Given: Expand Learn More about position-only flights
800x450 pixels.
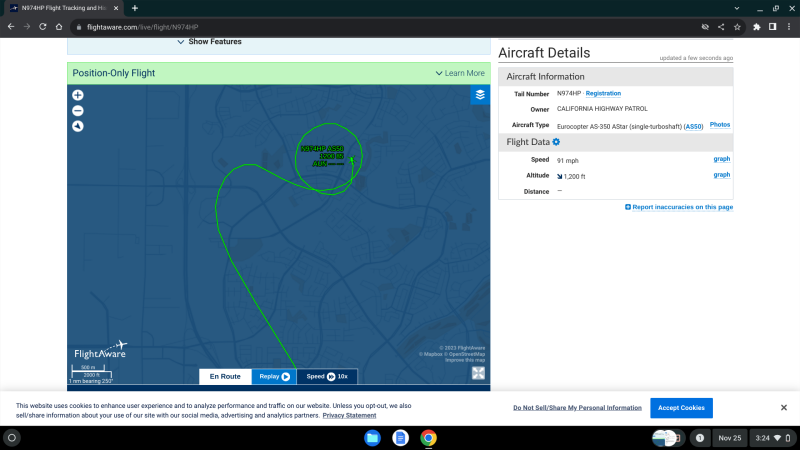Looking at the screenshot, I should (x=460, y=73).
